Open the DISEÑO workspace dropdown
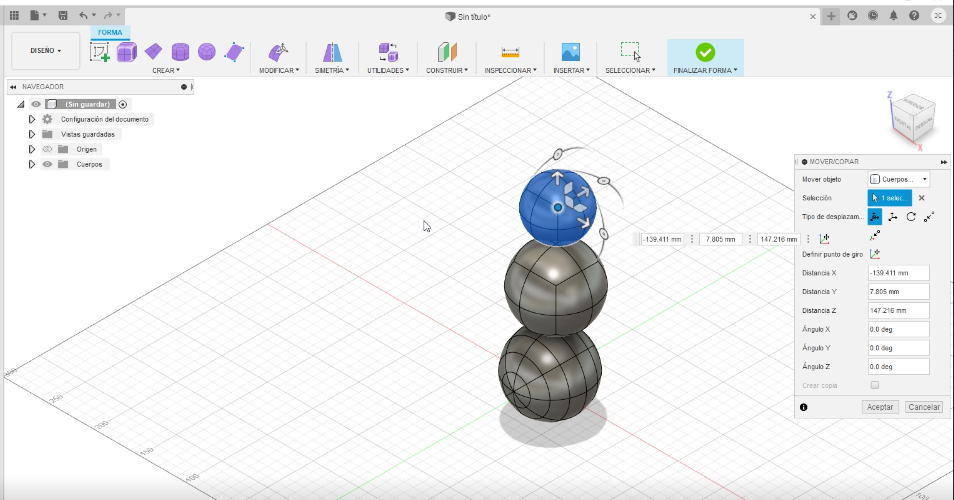 click(46, 51)
